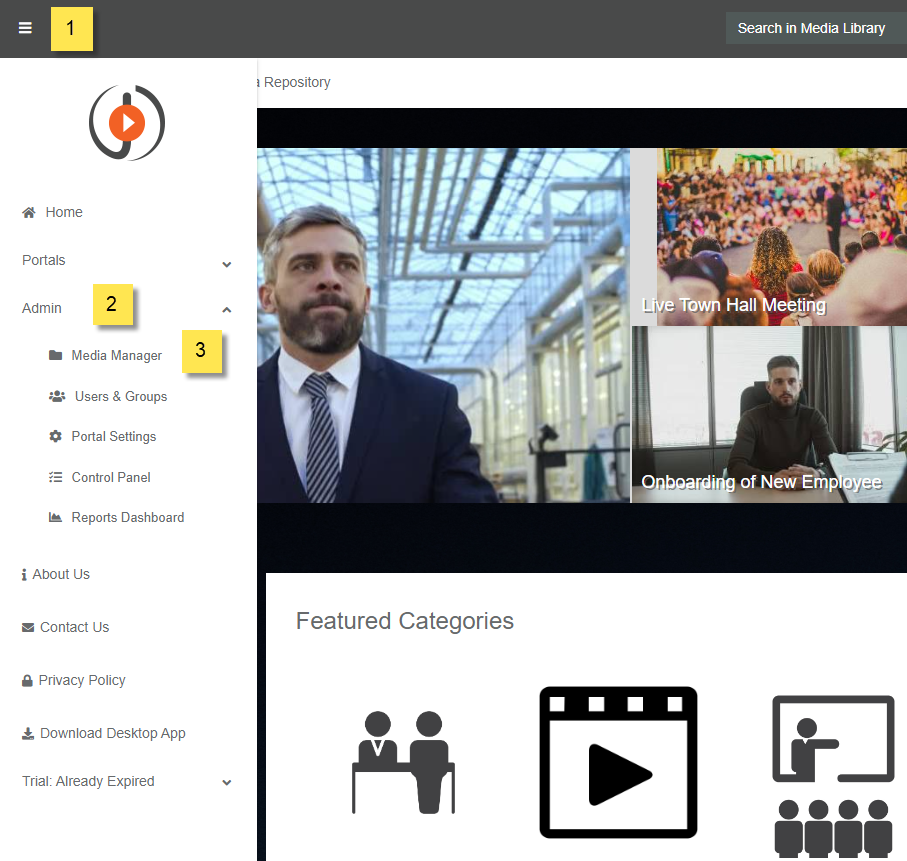The image size is (907, 861).
Task: Click the gear icon beside Portal Settings
Action: coord(55,437)
